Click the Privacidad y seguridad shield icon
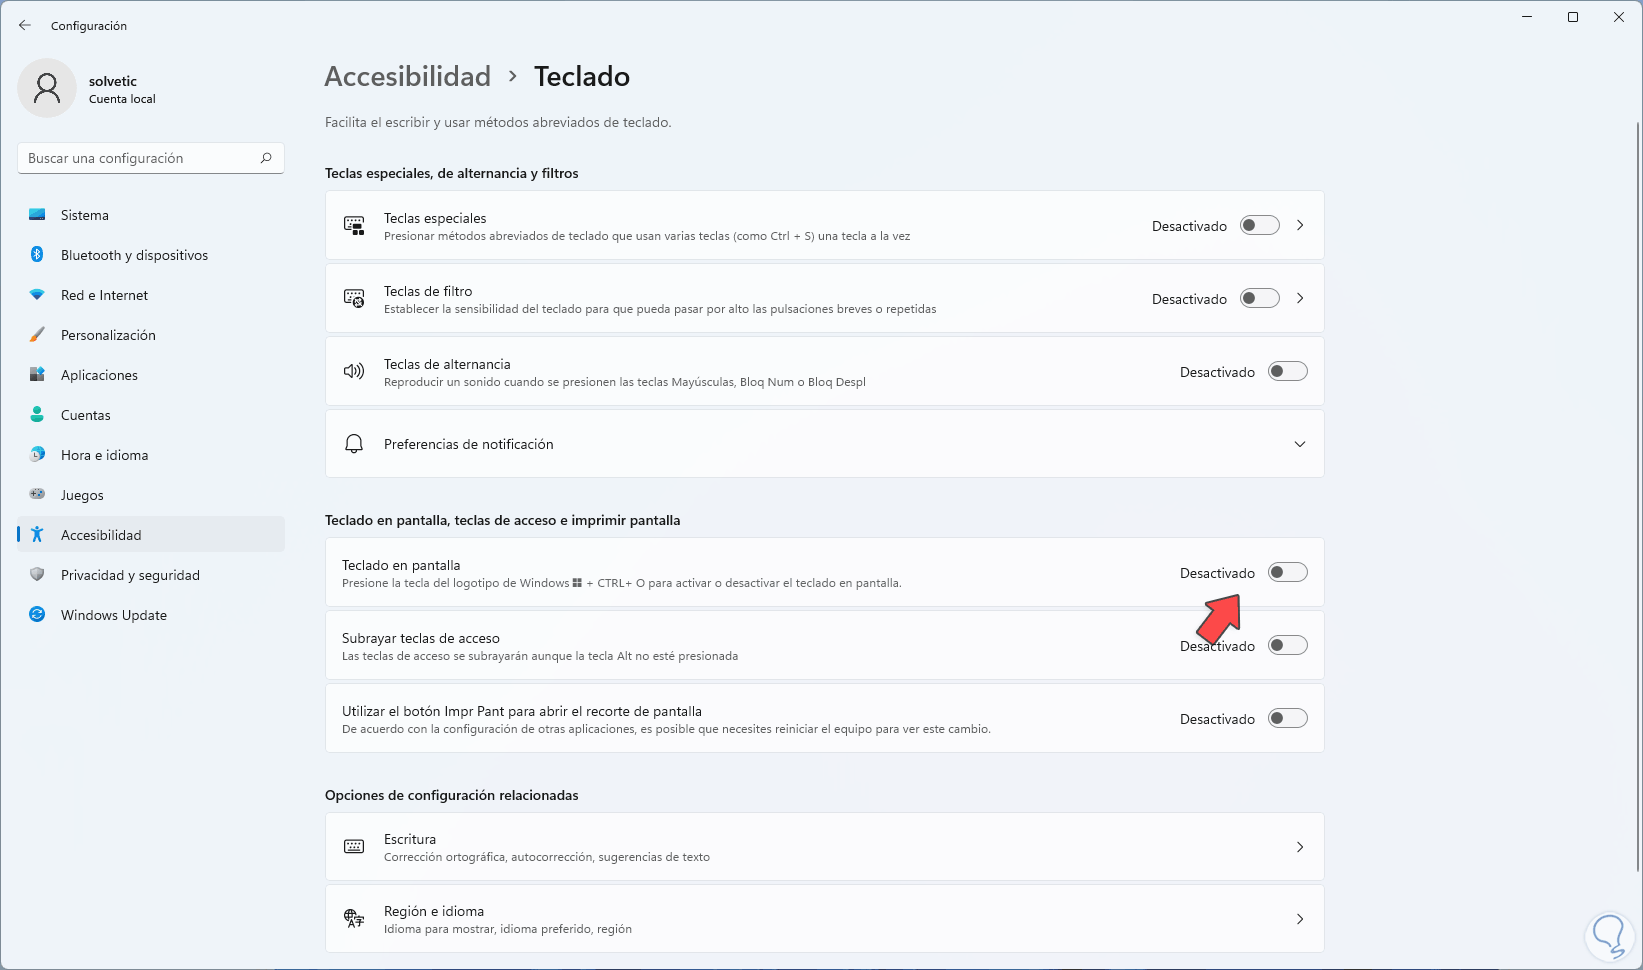Image resolution: width=1643 pixels, height=970 pixels. tap(37, 575)
